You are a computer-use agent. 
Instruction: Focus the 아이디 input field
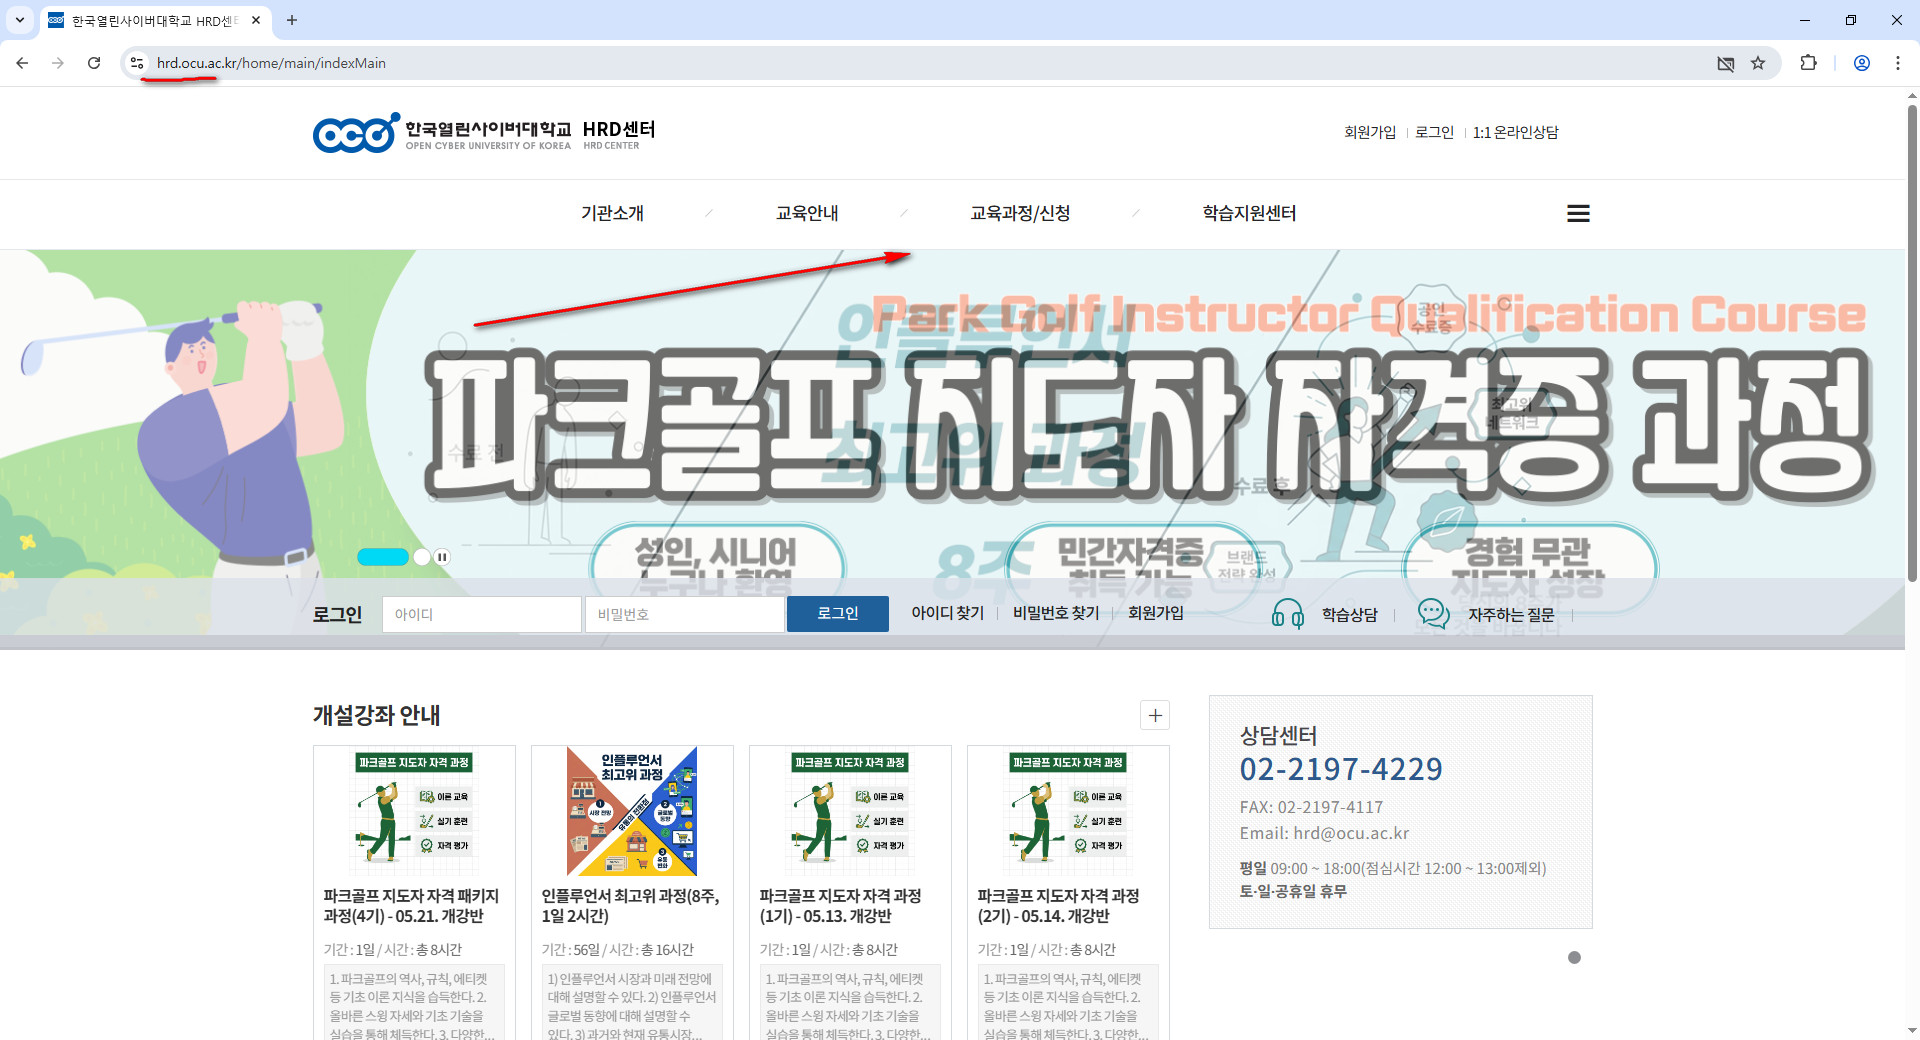481,614
